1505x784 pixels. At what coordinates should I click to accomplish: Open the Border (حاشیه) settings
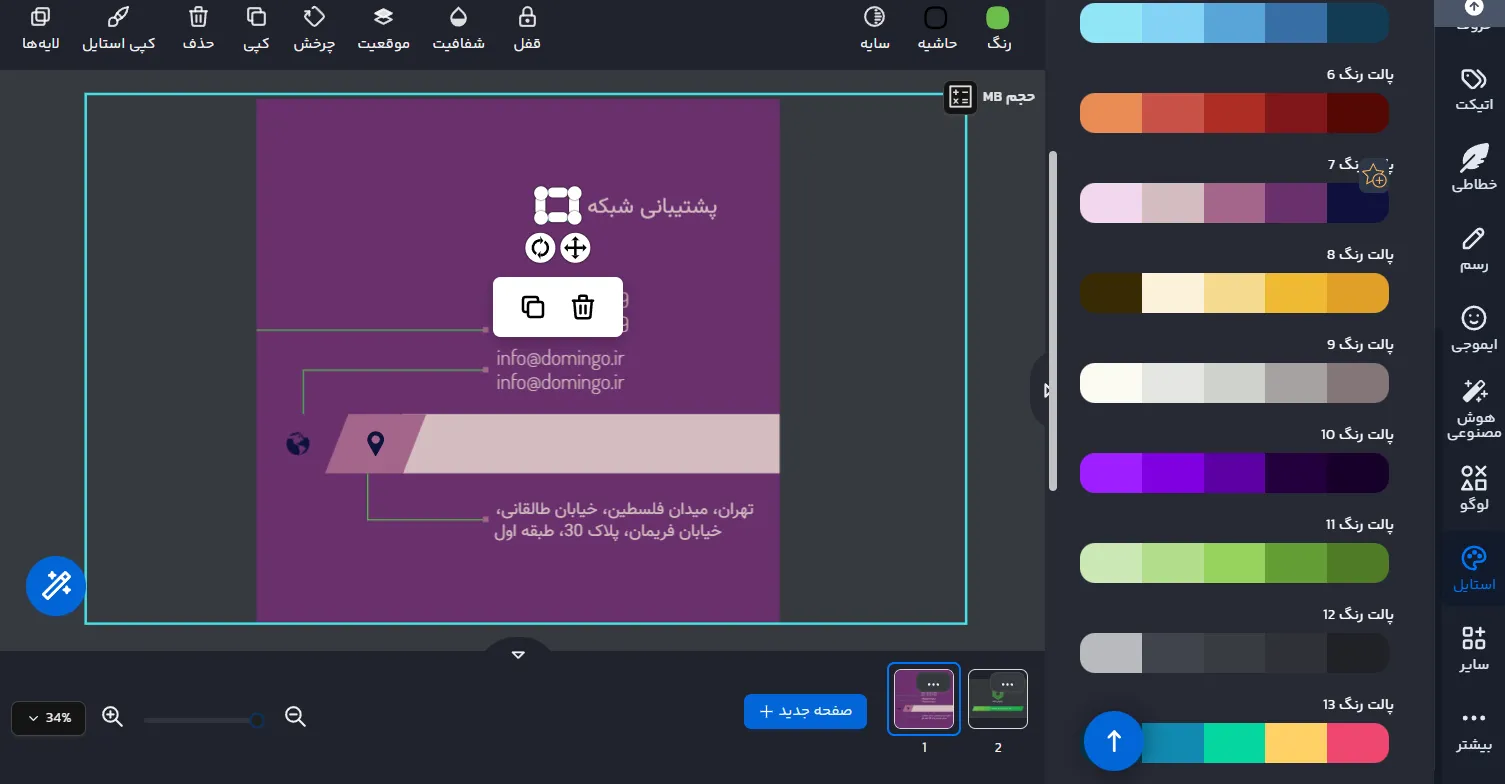937,28
